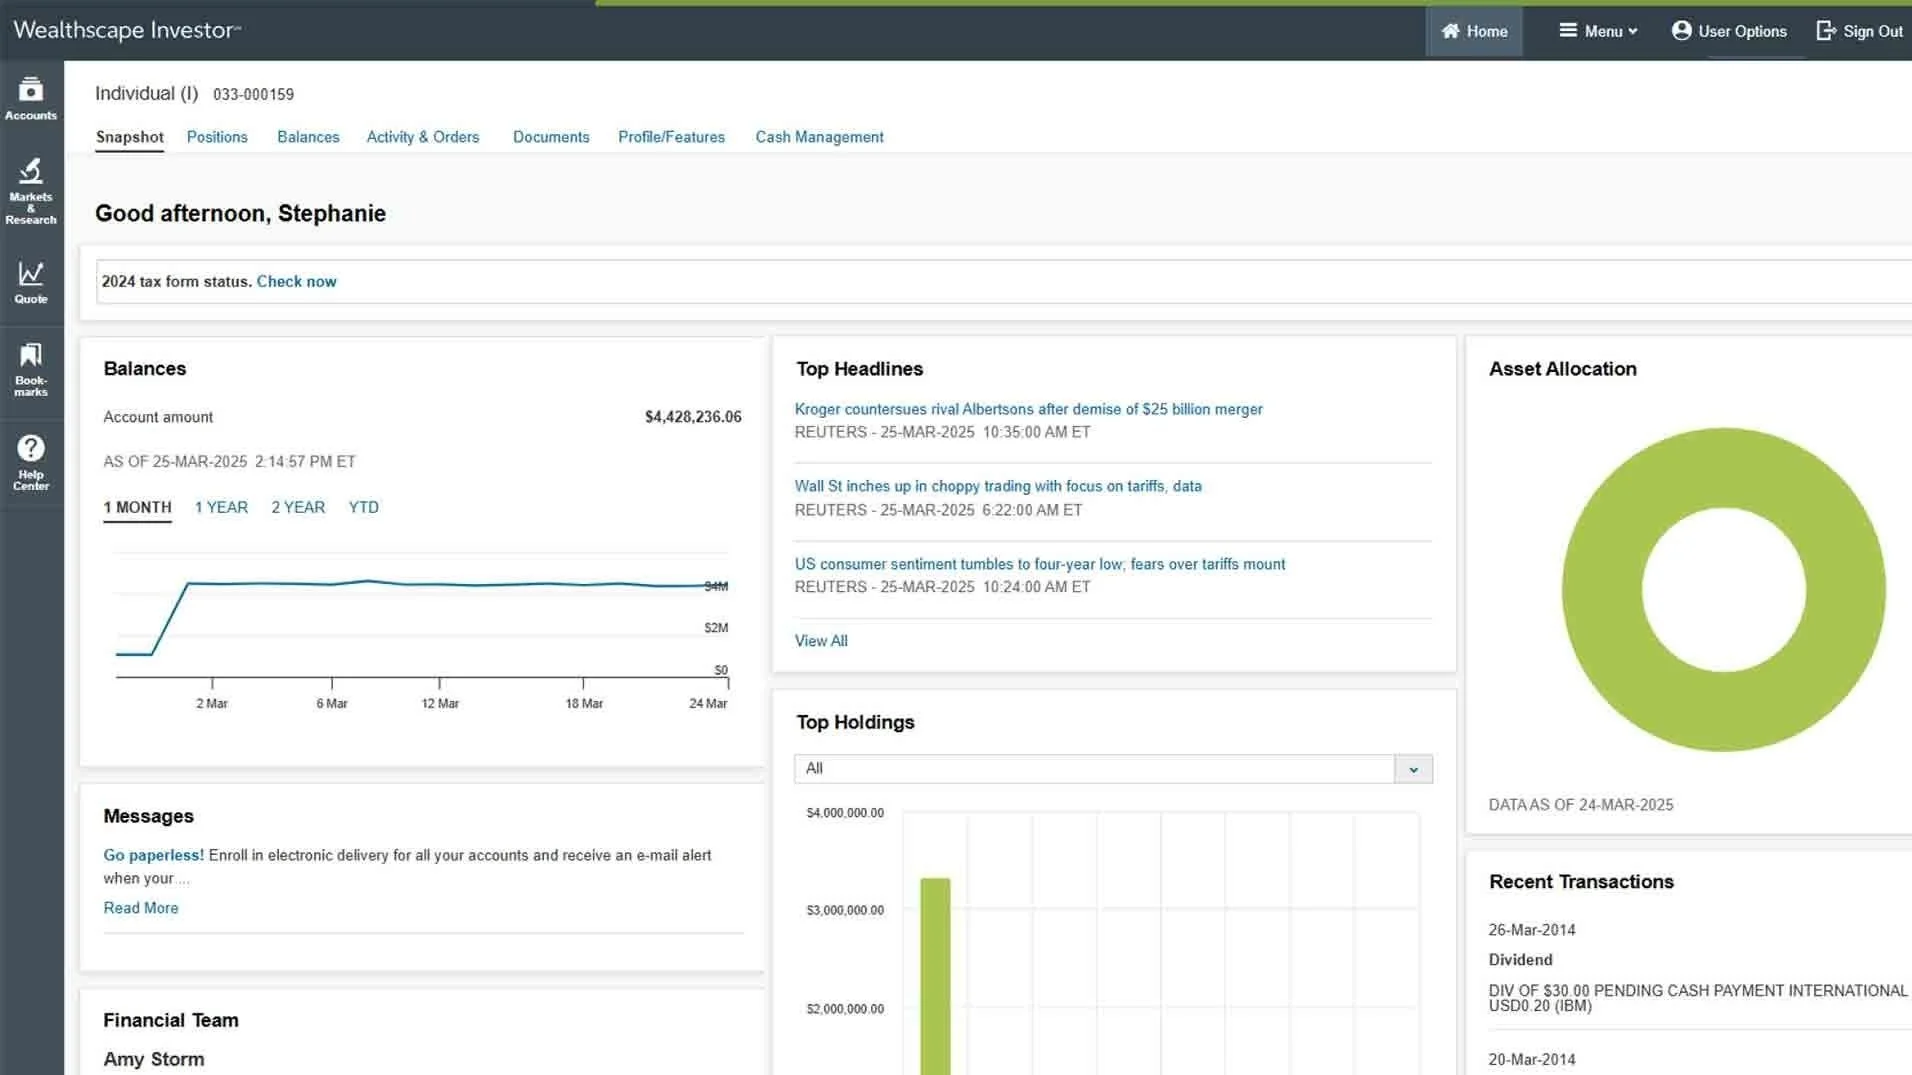Click the 26-Mar-2014 transaction date
Image resolution: width=1912 pixels, height=1075 pixels.
[x=1531, y=930]
